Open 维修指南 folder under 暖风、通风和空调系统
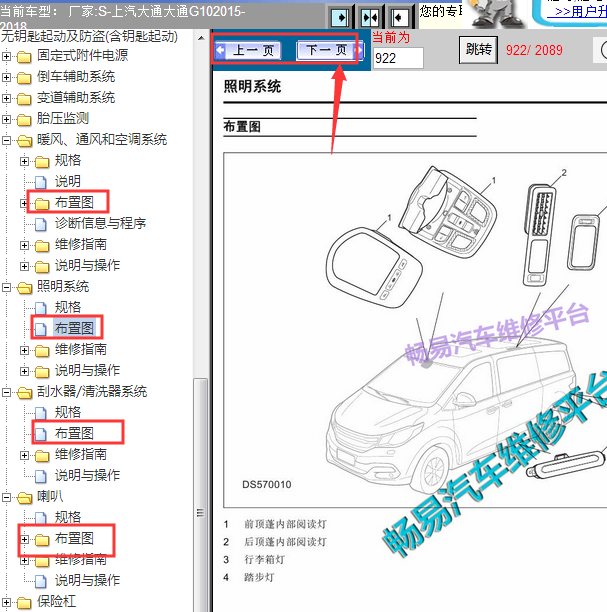 pos(81,244)
